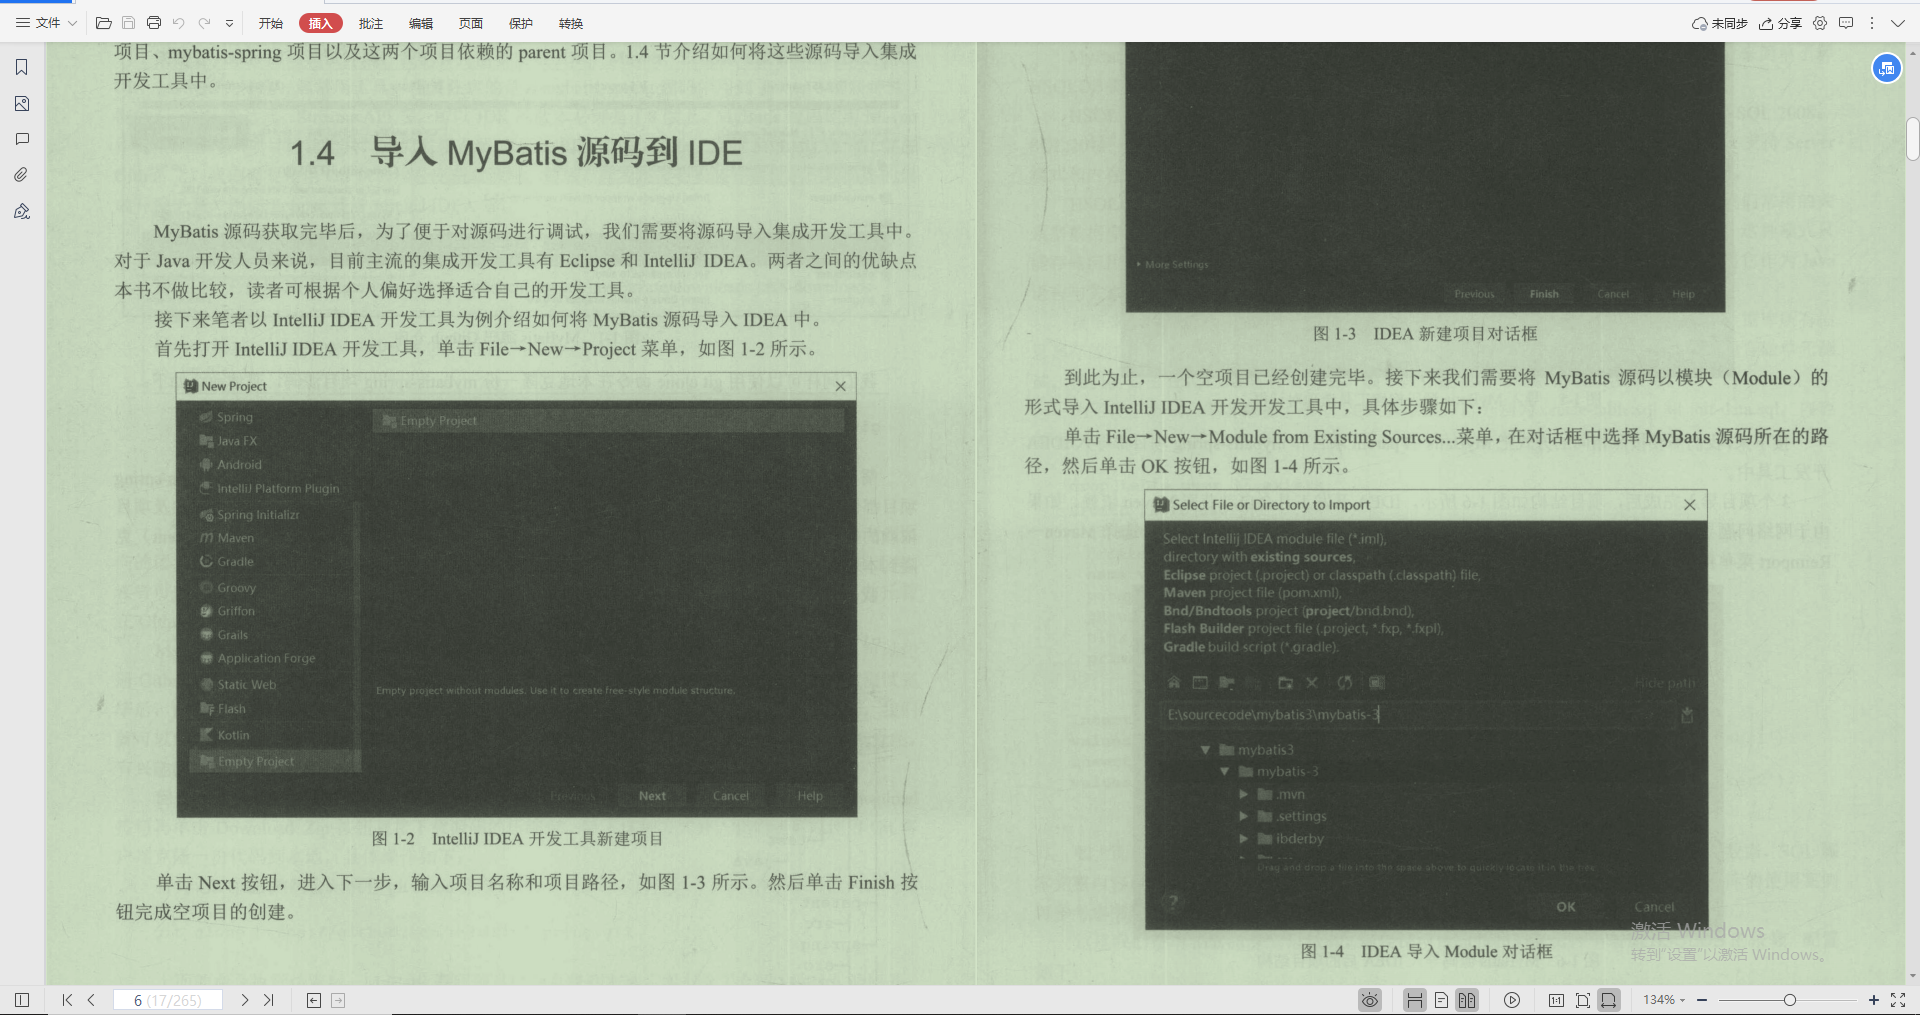Expand the 文件 dropdown arrow
The height and width of the screenshot is (1015, 1920).
tap(72, 23)
